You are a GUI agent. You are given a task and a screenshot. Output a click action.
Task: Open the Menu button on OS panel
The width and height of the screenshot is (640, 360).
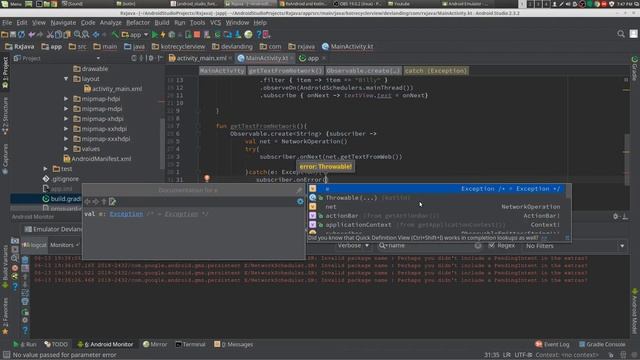coord(11,4)
